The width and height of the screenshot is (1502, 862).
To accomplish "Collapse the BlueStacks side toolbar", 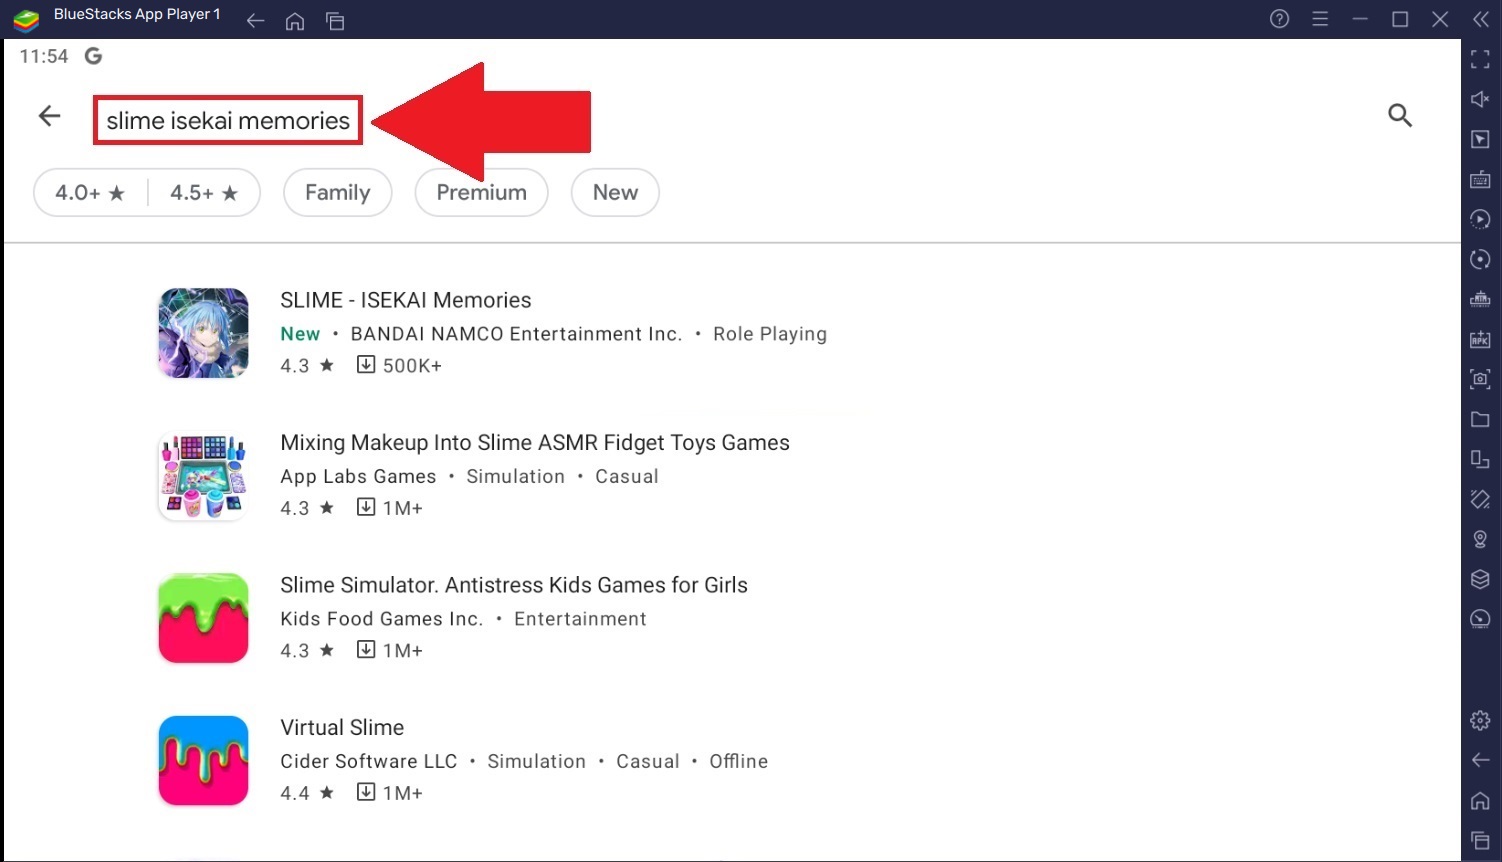I will tap(1481, 19).
